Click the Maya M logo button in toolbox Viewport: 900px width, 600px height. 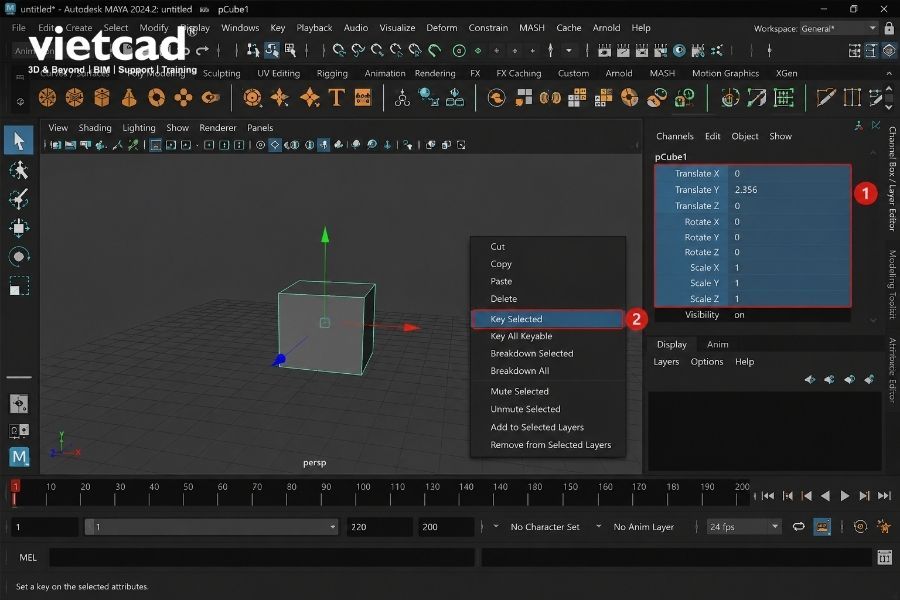19,457
